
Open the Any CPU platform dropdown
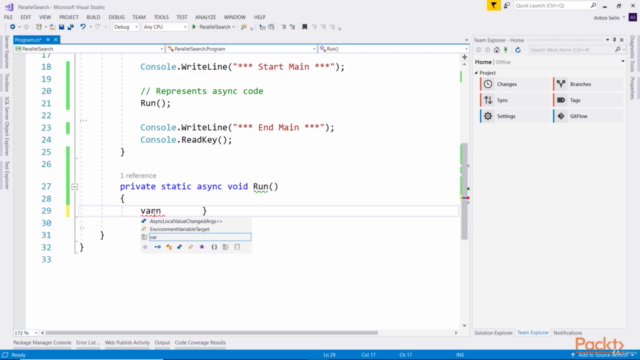[164, 27]
